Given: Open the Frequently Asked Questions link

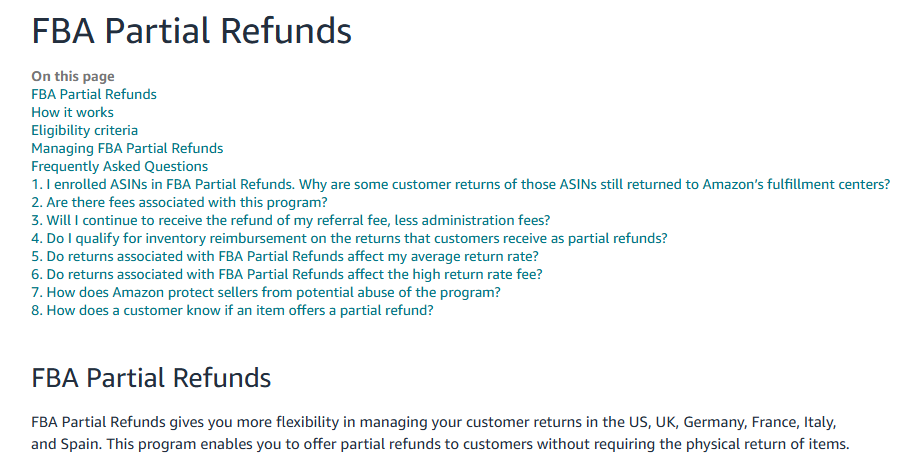Looking at the screenshot, I should [x=119, y=166].
